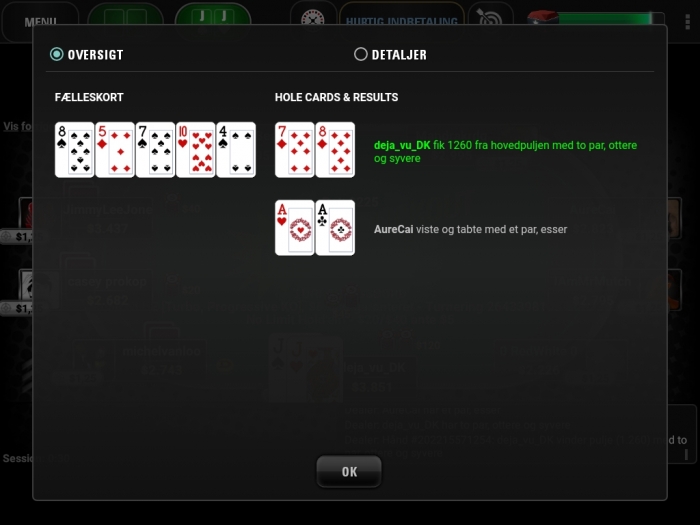Screen dimensions: 700x525
Task: Switch to the table tab showing J J
Action: tap(213, 17)
